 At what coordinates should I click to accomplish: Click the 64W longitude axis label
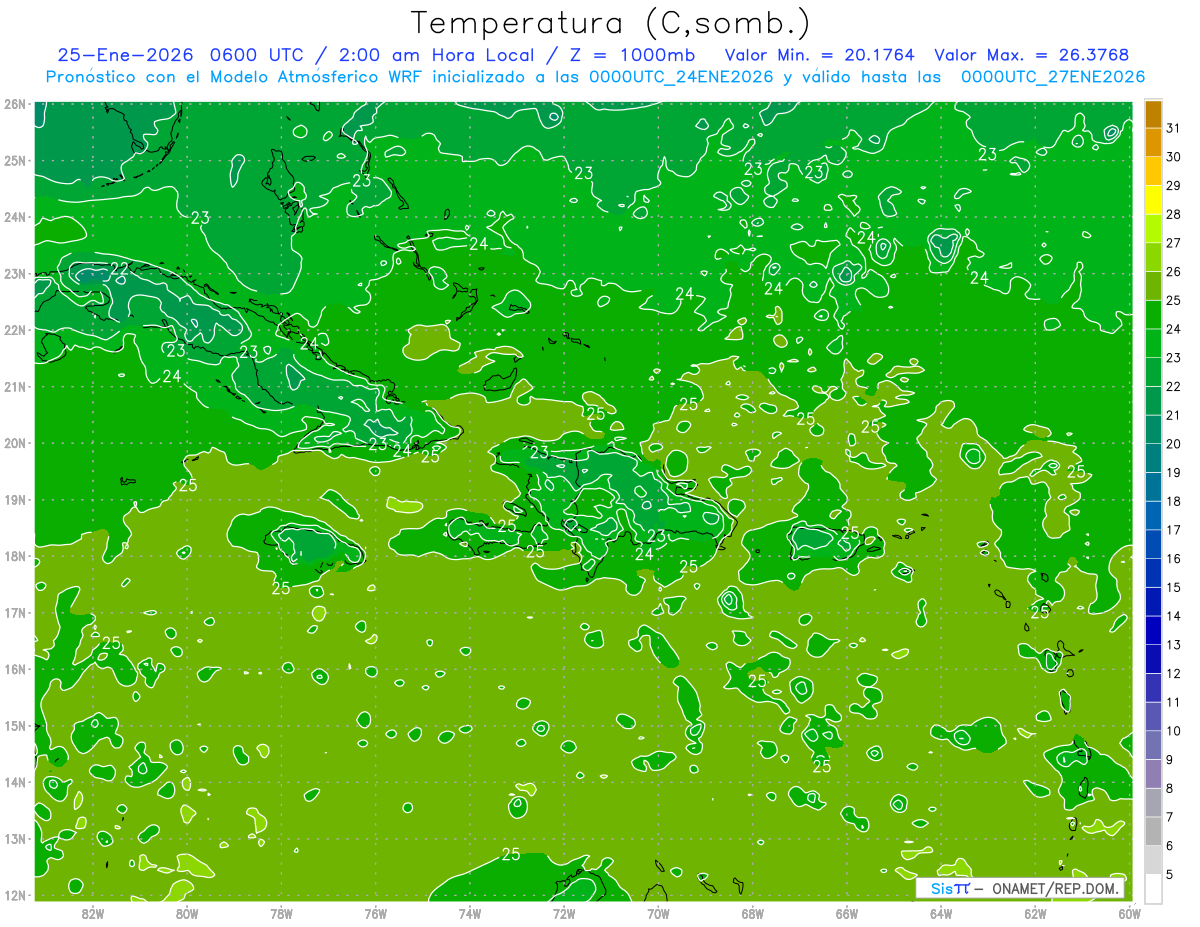[941, 912]
